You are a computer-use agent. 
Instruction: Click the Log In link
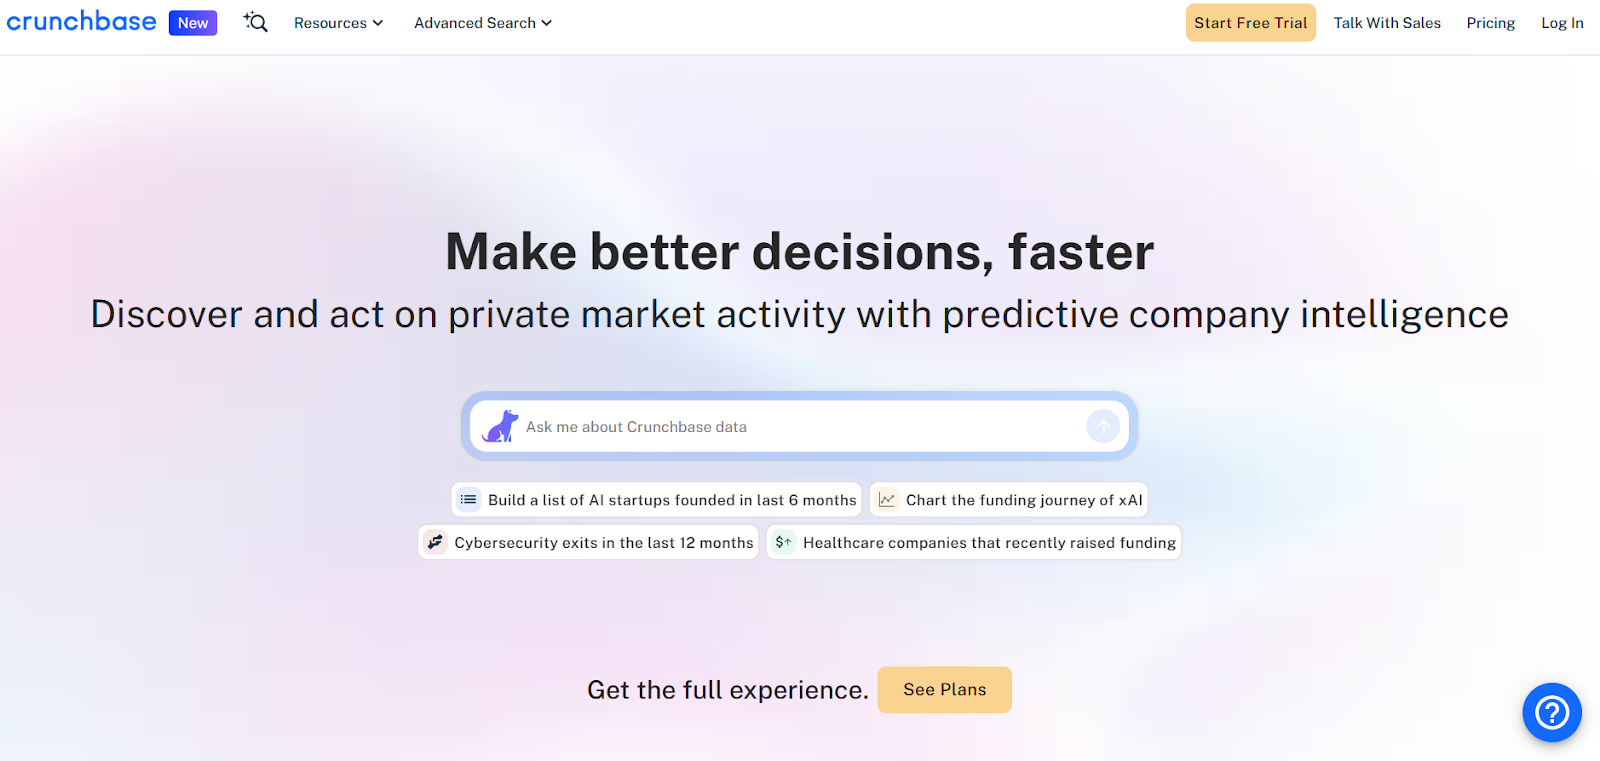click(1562, 23)
